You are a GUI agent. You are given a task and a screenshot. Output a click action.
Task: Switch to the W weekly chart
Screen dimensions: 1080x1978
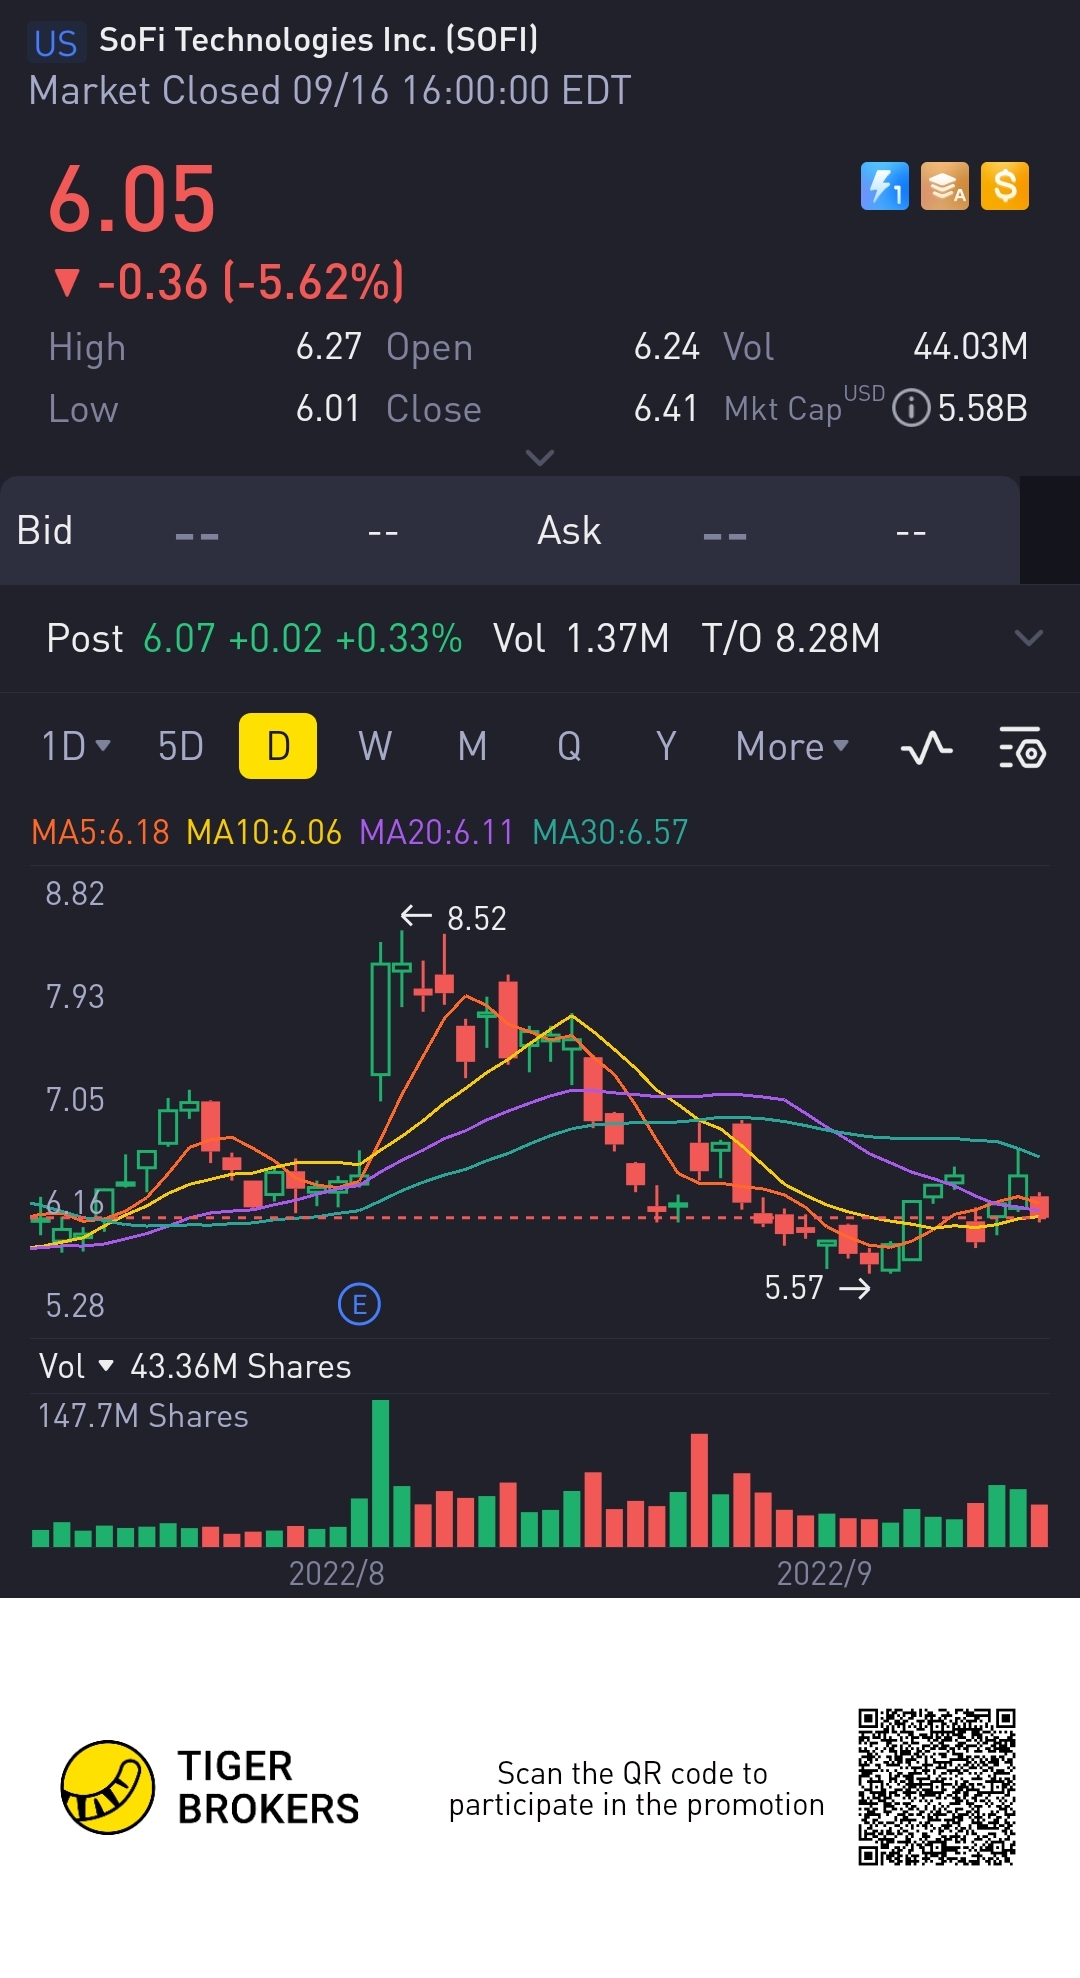375,746
